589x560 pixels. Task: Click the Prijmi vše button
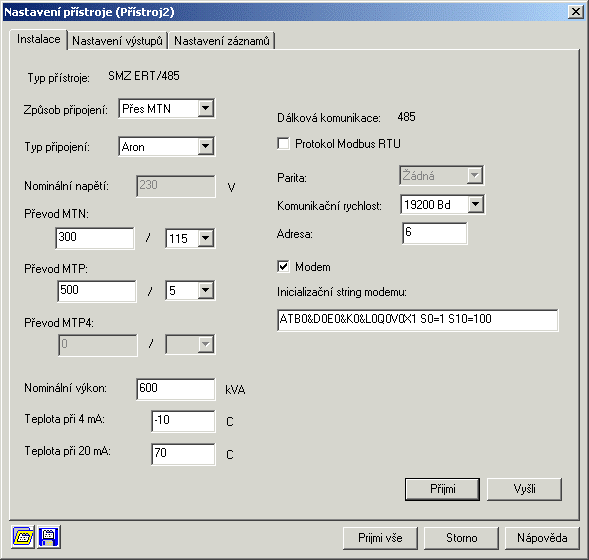pos(380,538)
